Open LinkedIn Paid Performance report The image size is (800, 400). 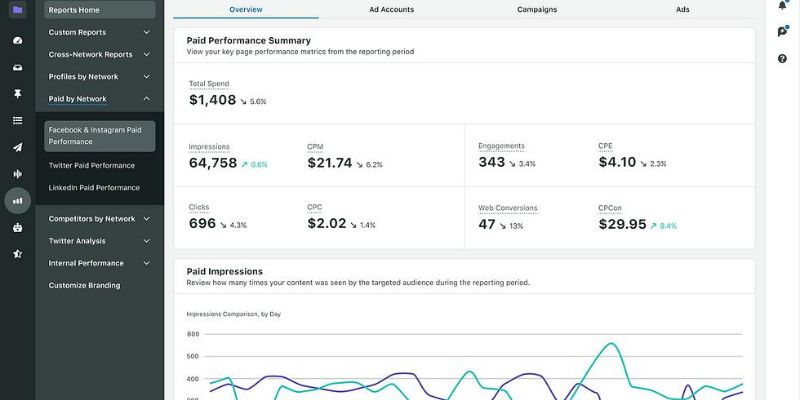pyautogui.click(x=94, y=188)
